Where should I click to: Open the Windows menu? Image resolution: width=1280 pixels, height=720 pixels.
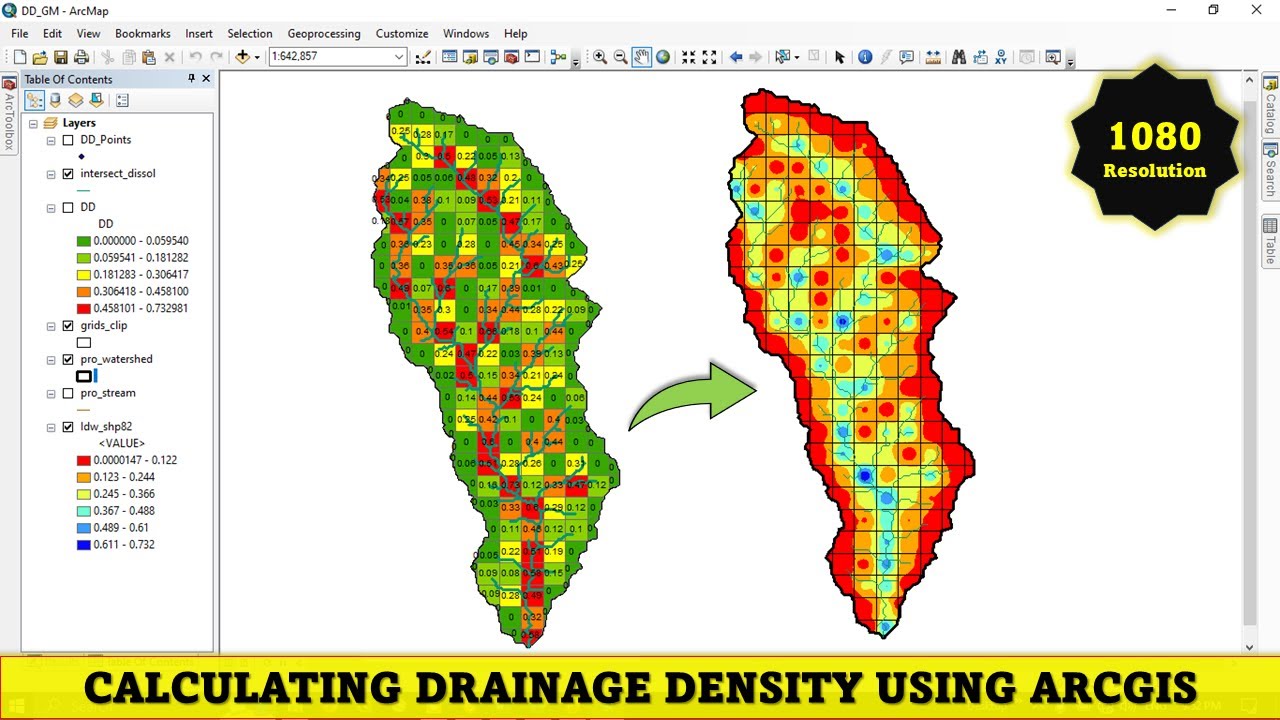(x=466, y=33)
